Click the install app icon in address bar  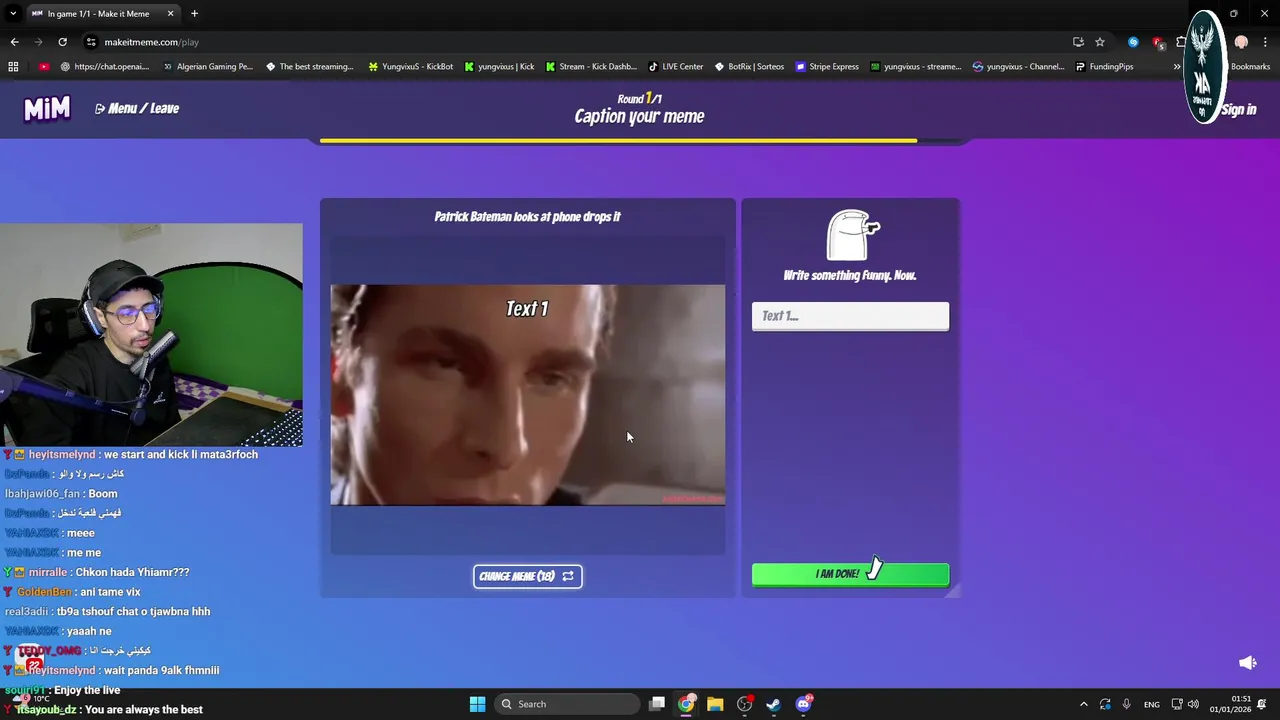pos(1078,42)
